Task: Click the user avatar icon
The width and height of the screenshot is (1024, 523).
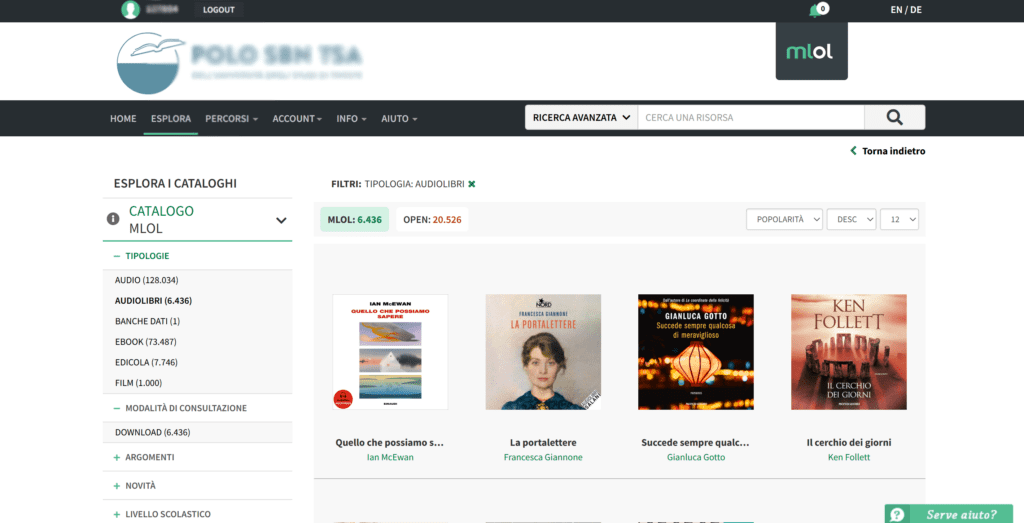Action: (130, 10)
